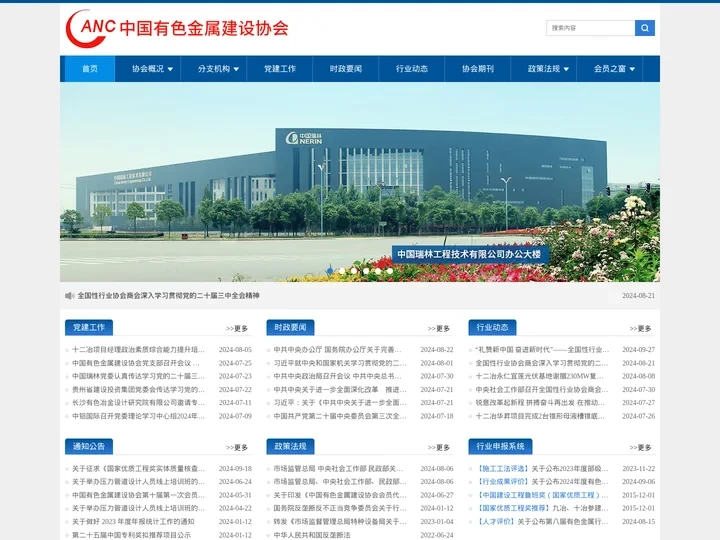Open article 中共中央关于进一步全面深化改革
720x540 pixels.
coord(340,389)
